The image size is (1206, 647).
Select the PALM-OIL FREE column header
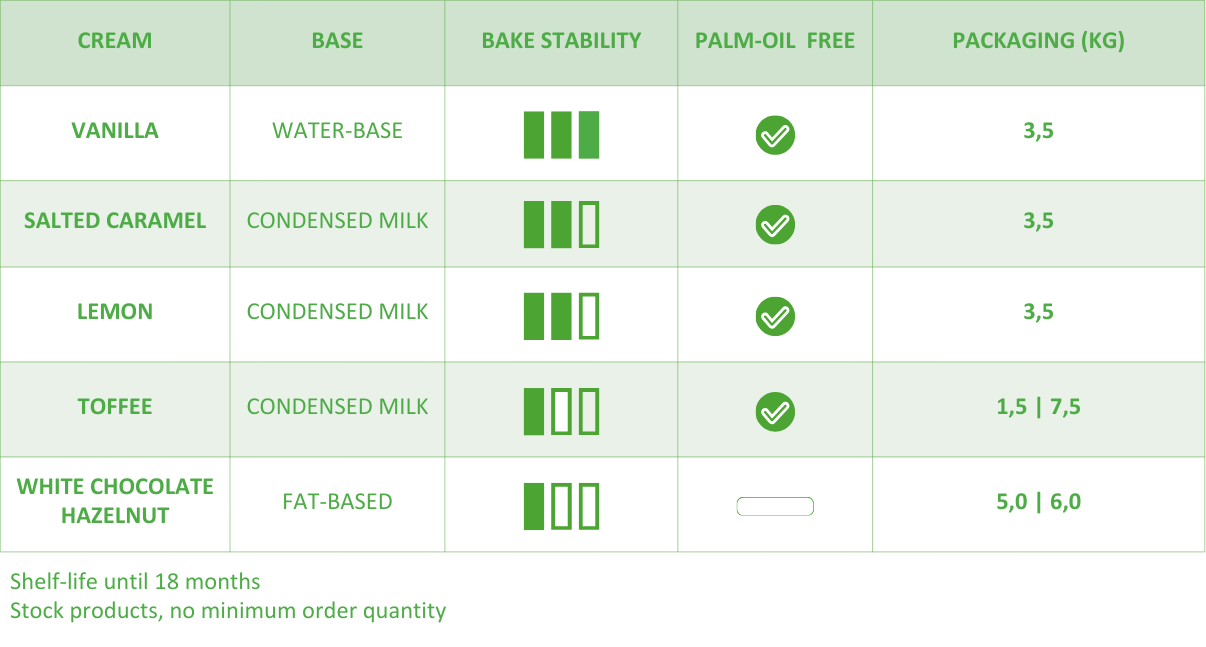click(x=775, y=41)
